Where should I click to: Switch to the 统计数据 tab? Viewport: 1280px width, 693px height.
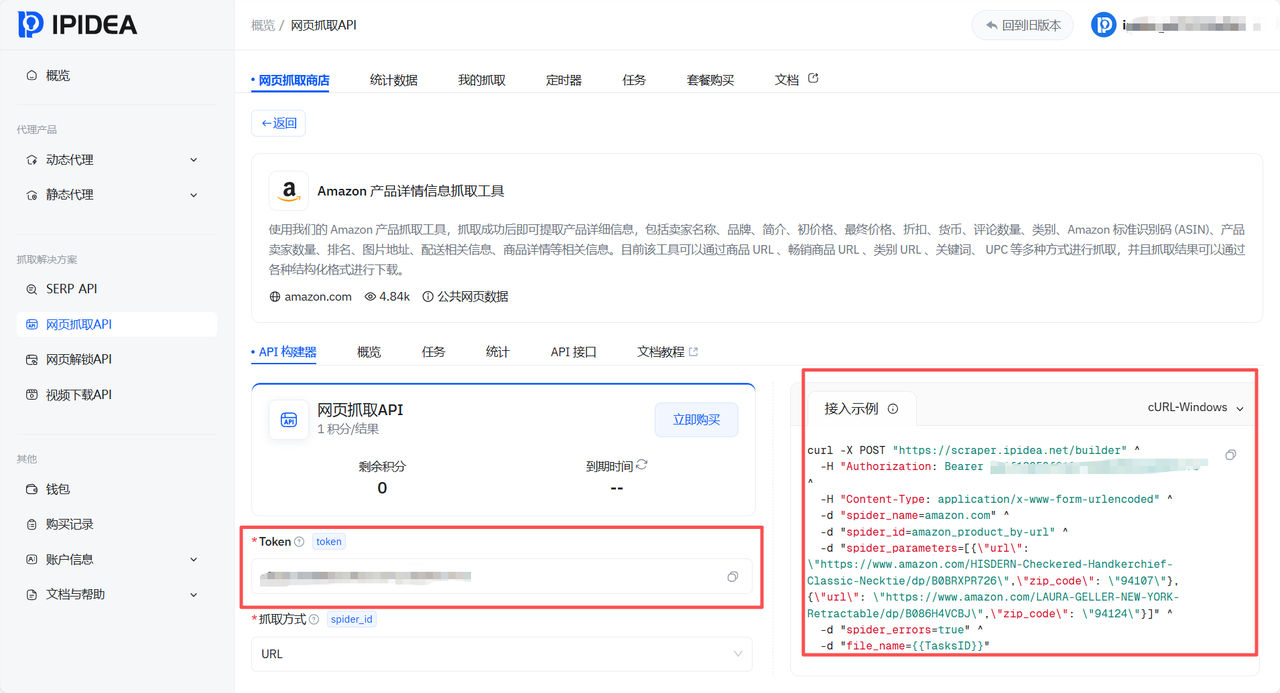[x=394, y=80]
